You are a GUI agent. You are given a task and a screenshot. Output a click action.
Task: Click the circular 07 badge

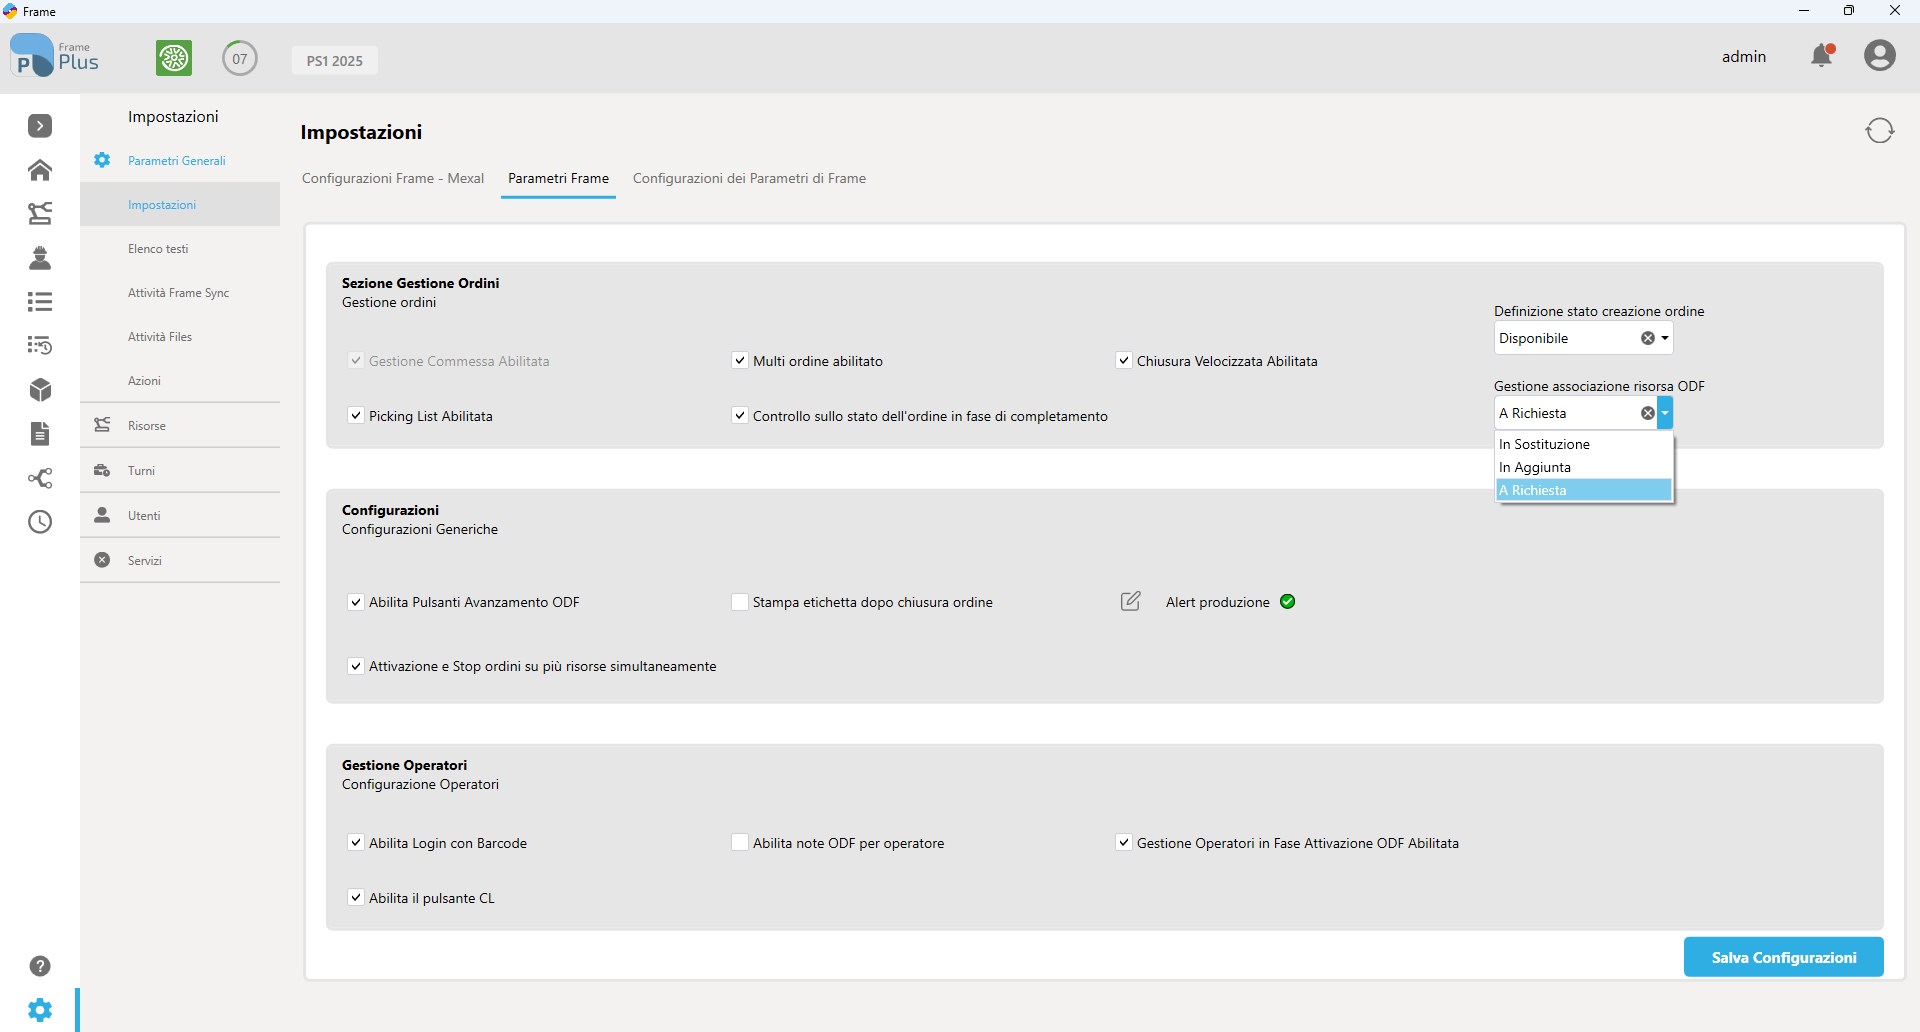pyautogui.click(x=240, y=58)
